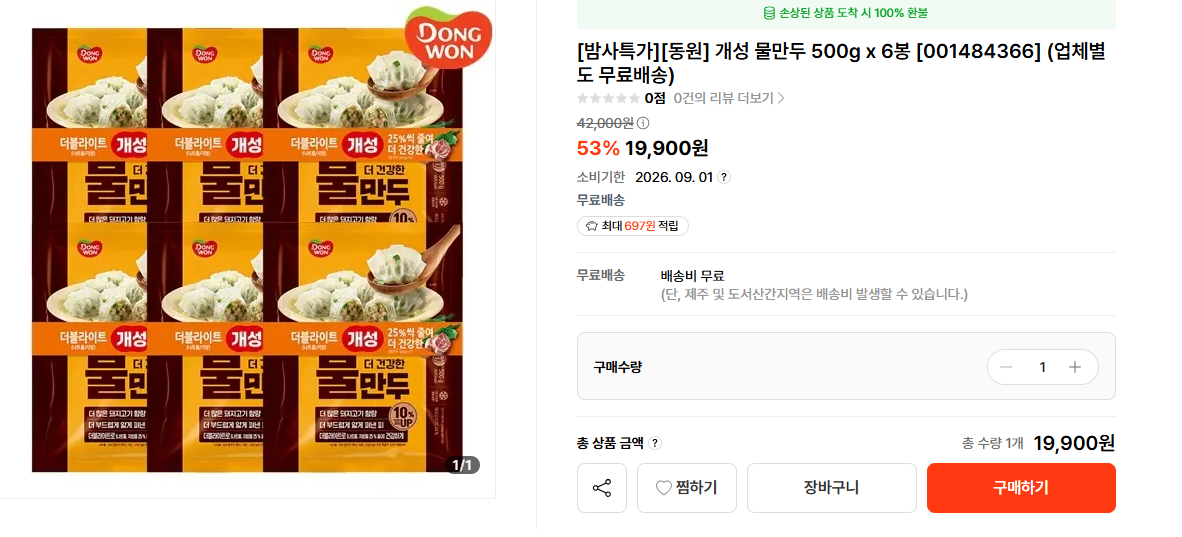Screen dimensions: 1182x537
Task: Click the share icon button
Action: pyautogui.click(x=602, y=488)
